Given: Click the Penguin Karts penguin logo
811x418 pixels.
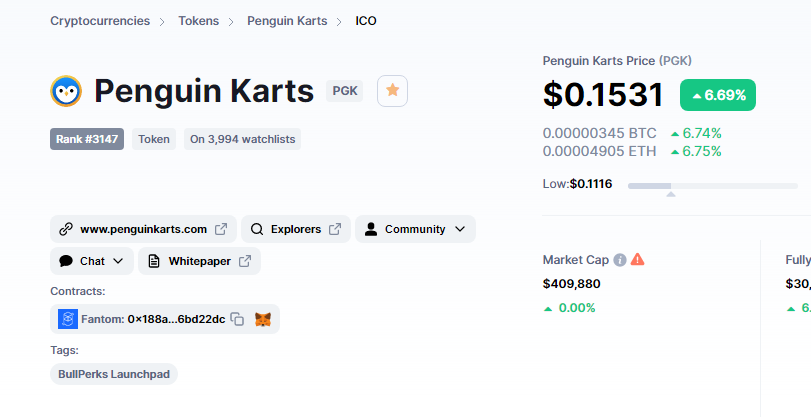Looking at the screenshot, I should click(66, 91).
